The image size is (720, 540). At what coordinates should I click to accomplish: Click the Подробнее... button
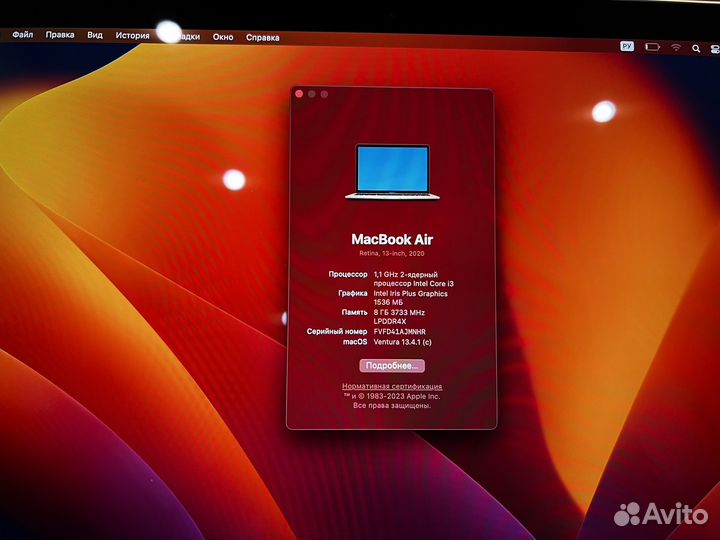pyautogui.click(x=392, y=366)
